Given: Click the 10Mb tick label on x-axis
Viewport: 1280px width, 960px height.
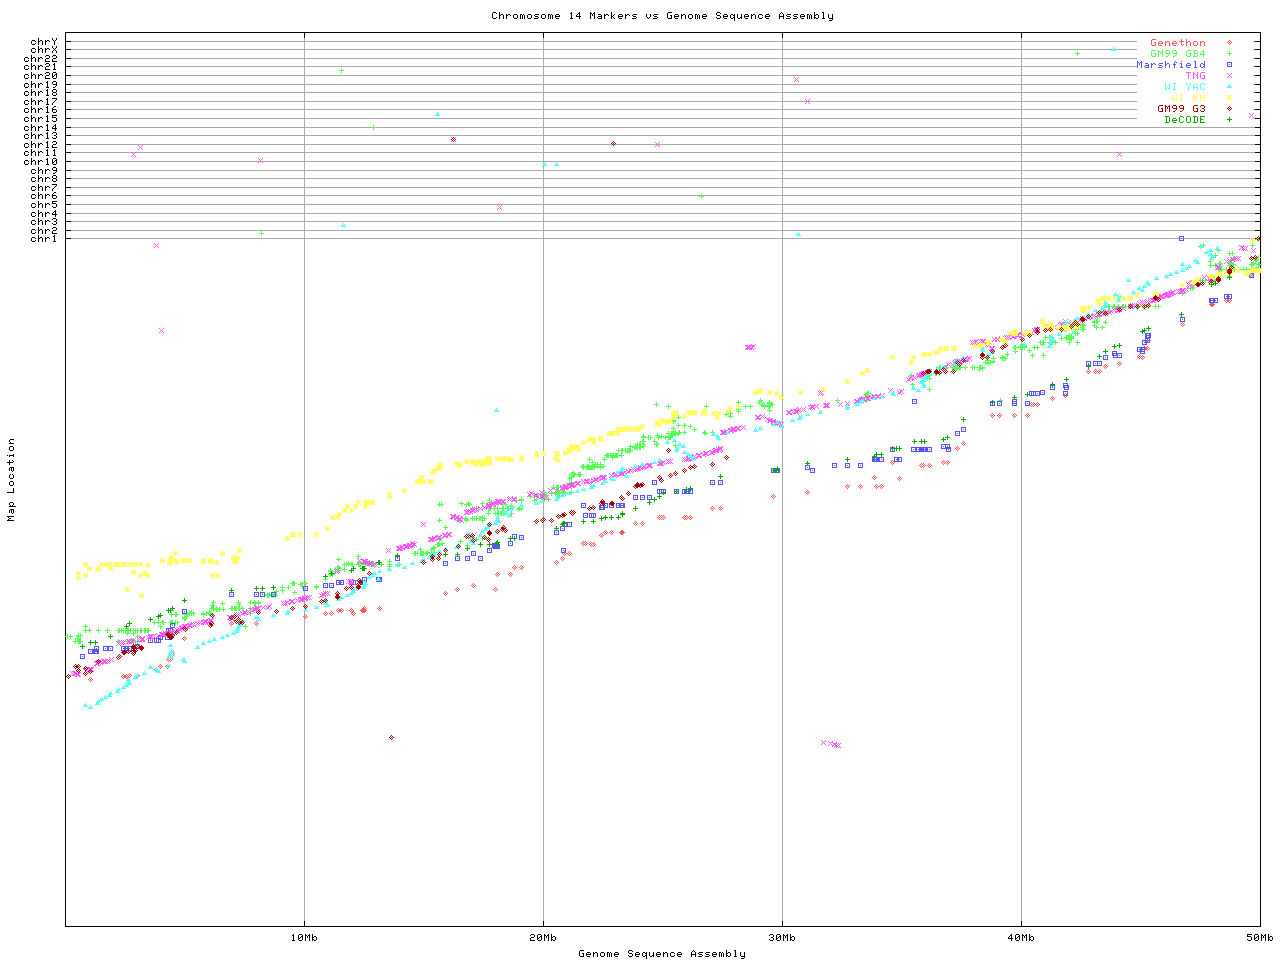Looking at the screenshot, I should 304,937.
